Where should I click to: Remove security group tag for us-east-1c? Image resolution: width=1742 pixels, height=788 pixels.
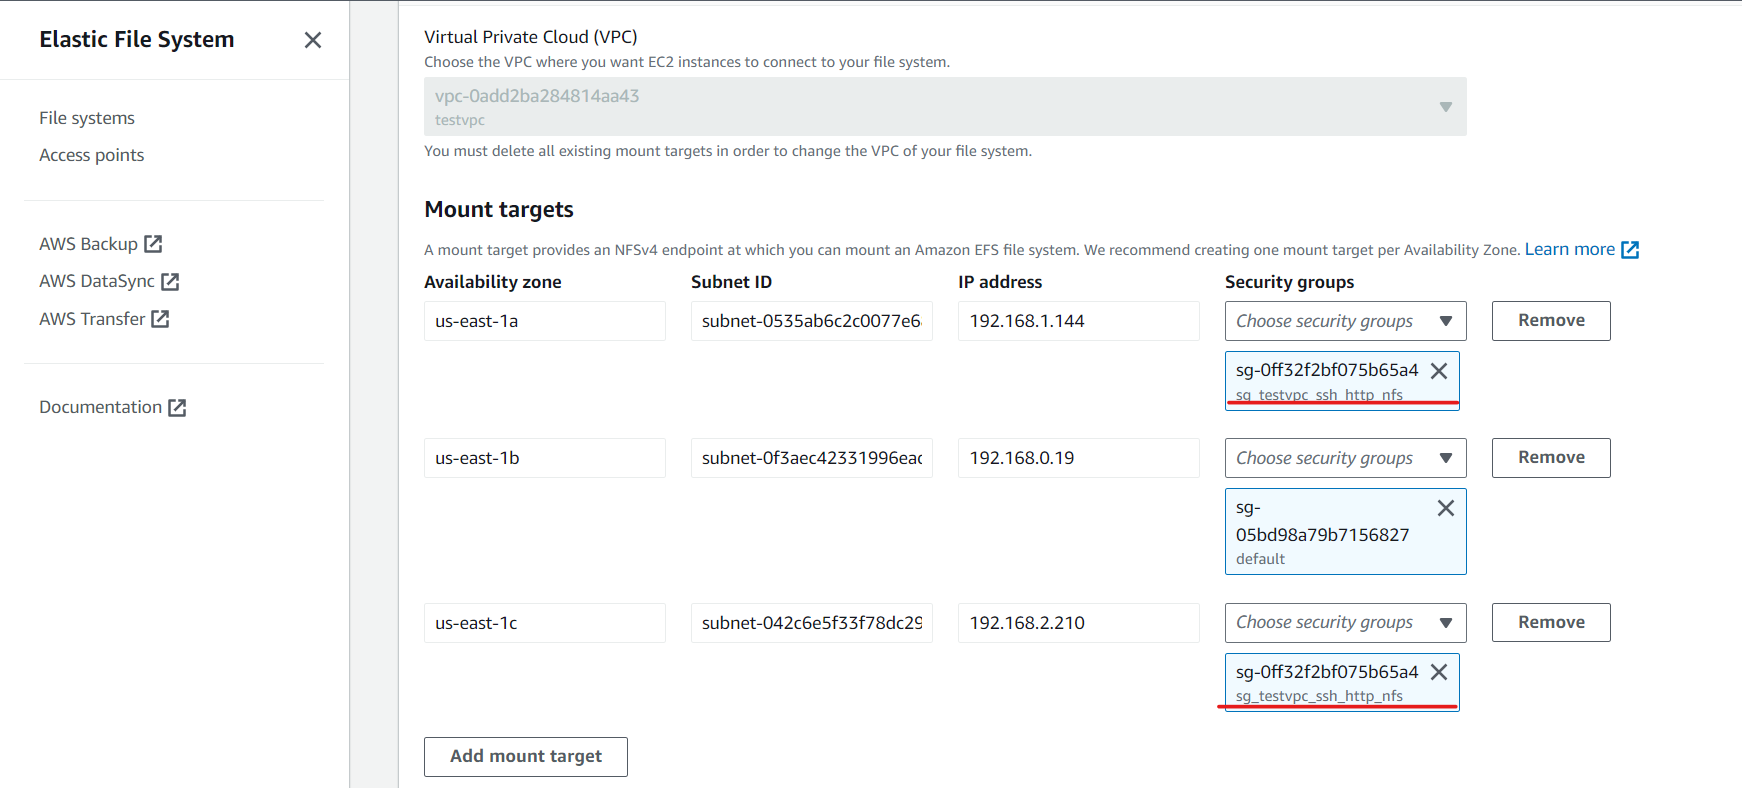click(1439, 672)
